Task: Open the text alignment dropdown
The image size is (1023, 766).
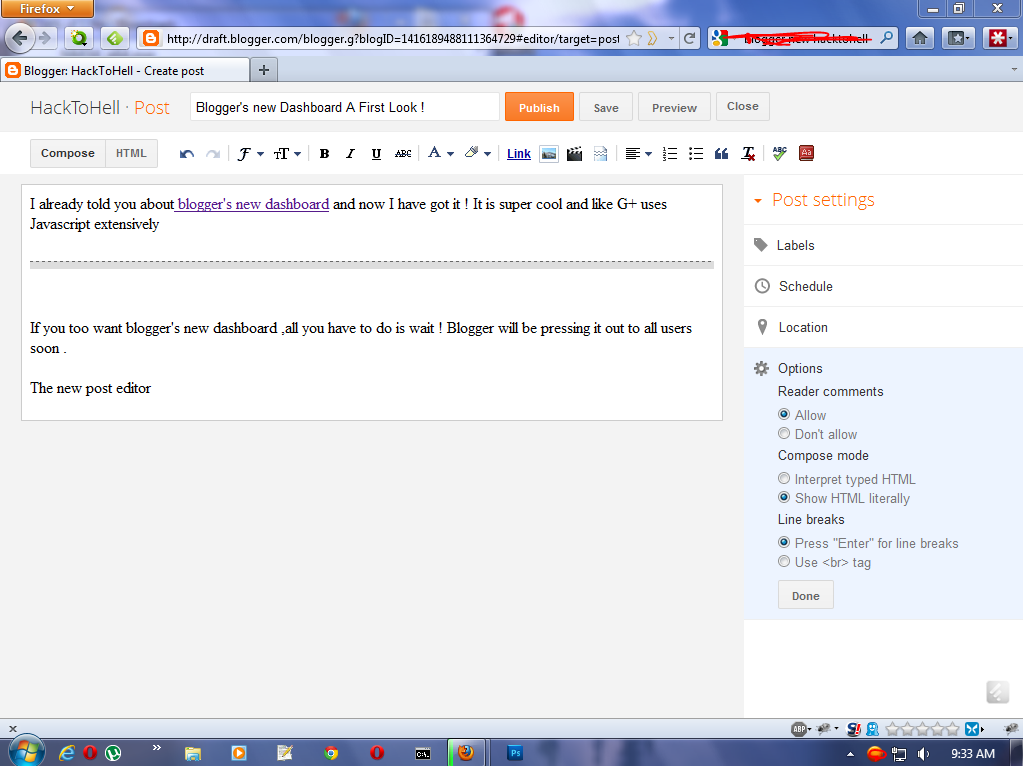Action: click(639, 154)
